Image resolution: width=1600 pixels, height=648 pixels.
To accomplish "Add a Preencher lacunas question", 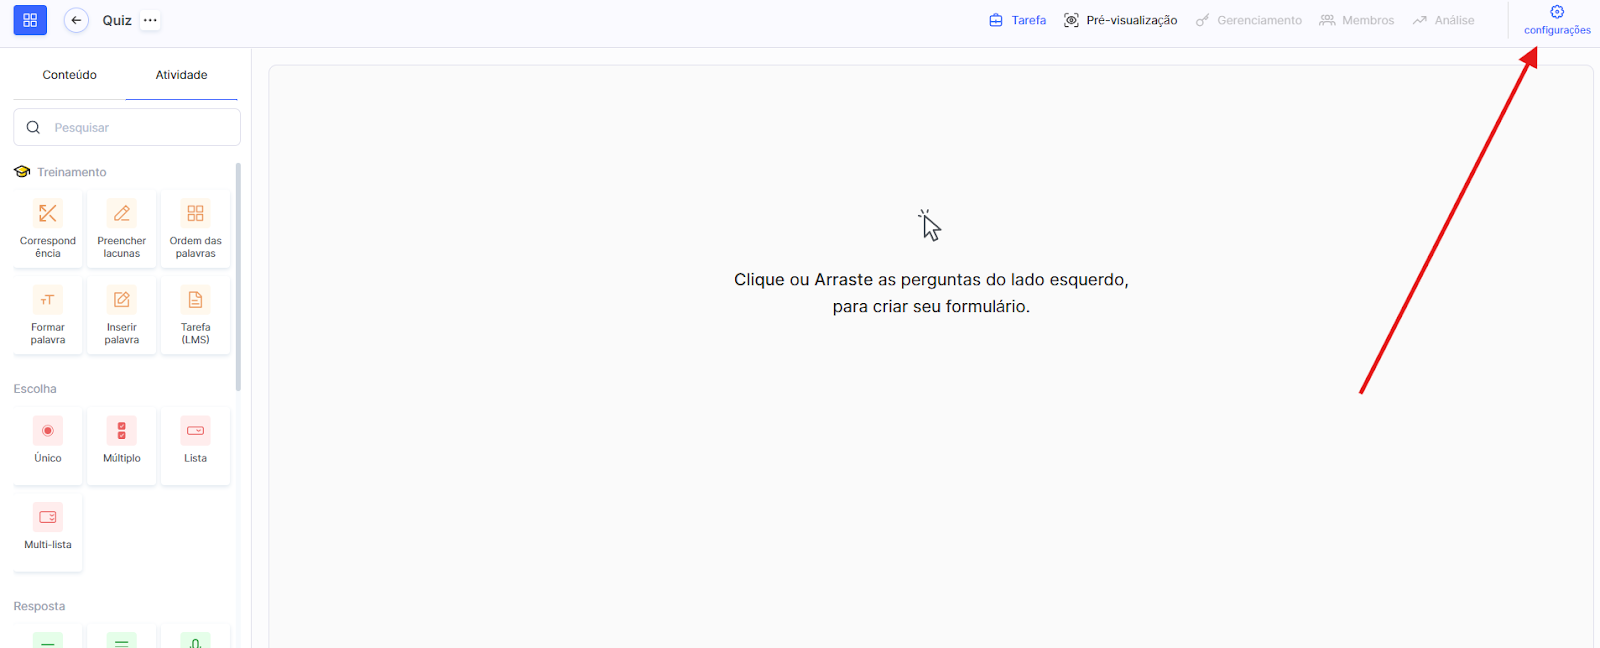I will [x=122, y=229].
